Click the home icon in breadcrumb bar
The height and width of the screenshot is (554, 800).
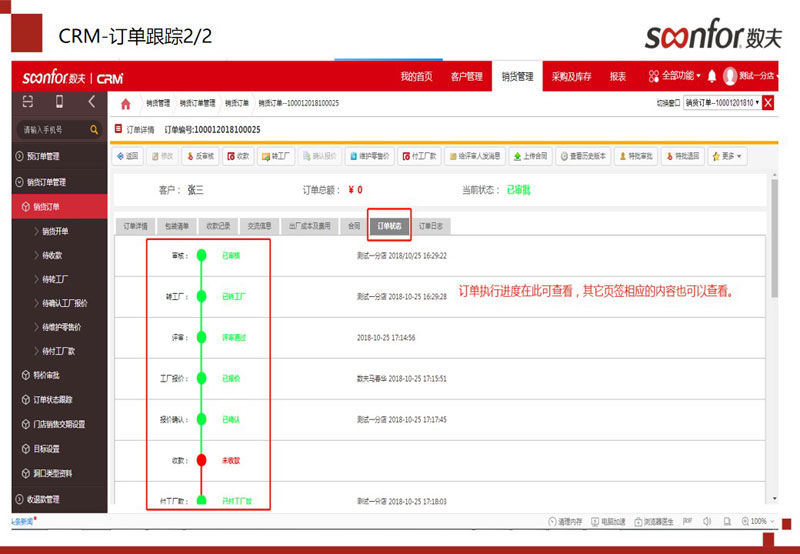125,103
